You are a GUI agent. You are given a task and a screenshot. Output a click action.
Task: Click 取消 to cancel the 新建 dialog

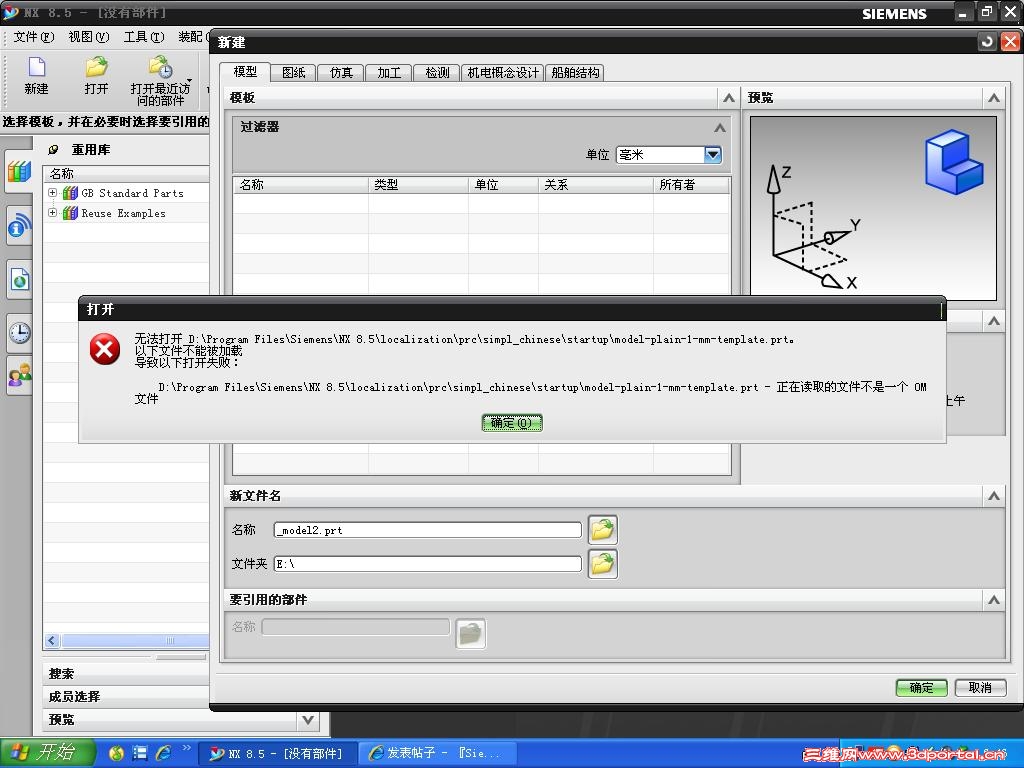[980, 688]
